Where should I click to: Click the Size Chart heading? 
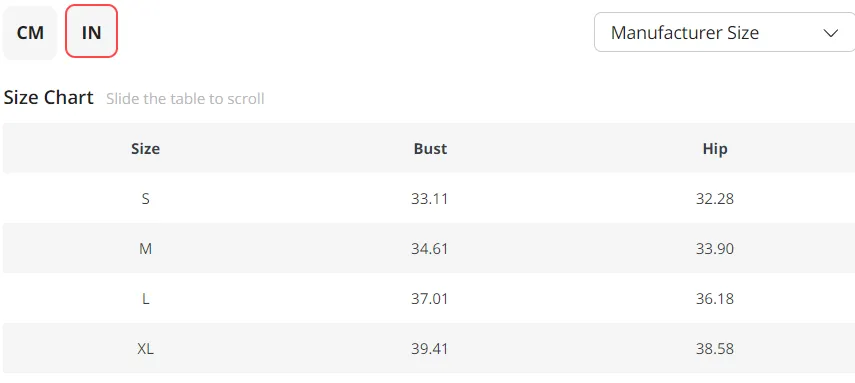(49, 98)
